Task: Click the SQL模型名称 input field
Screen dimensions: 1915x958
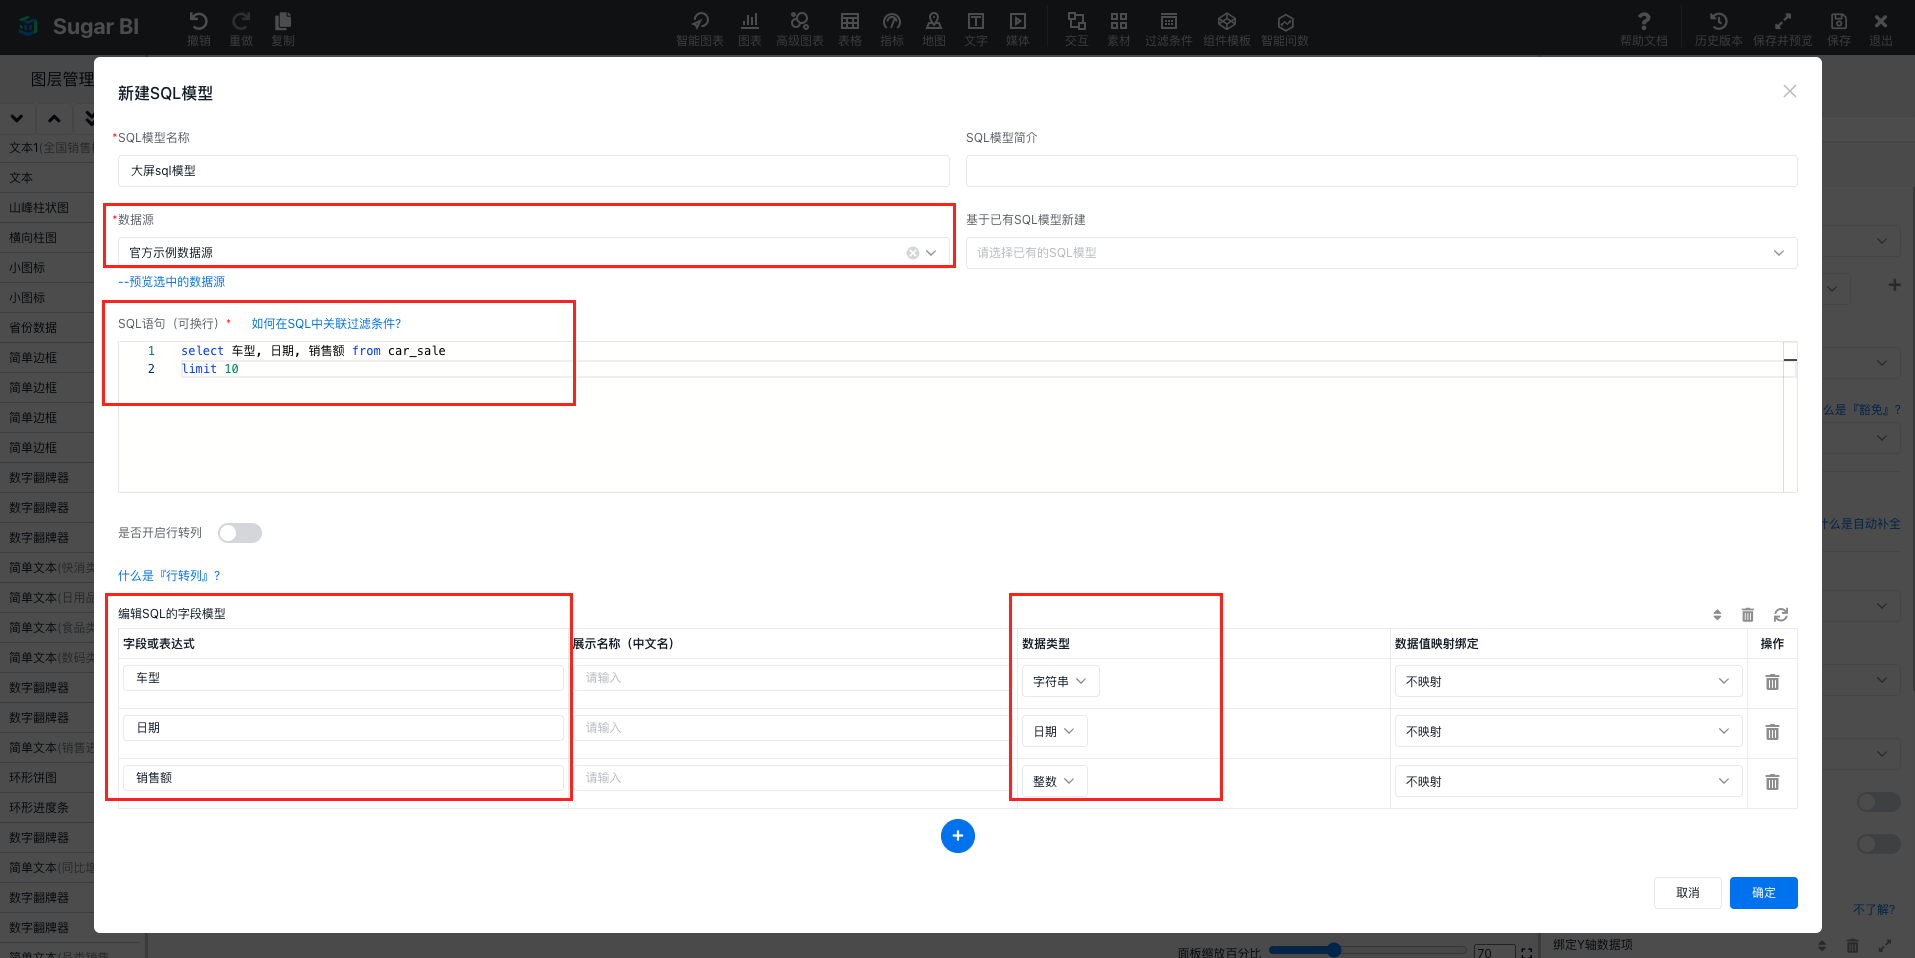Action: click(x=534, y=171)
